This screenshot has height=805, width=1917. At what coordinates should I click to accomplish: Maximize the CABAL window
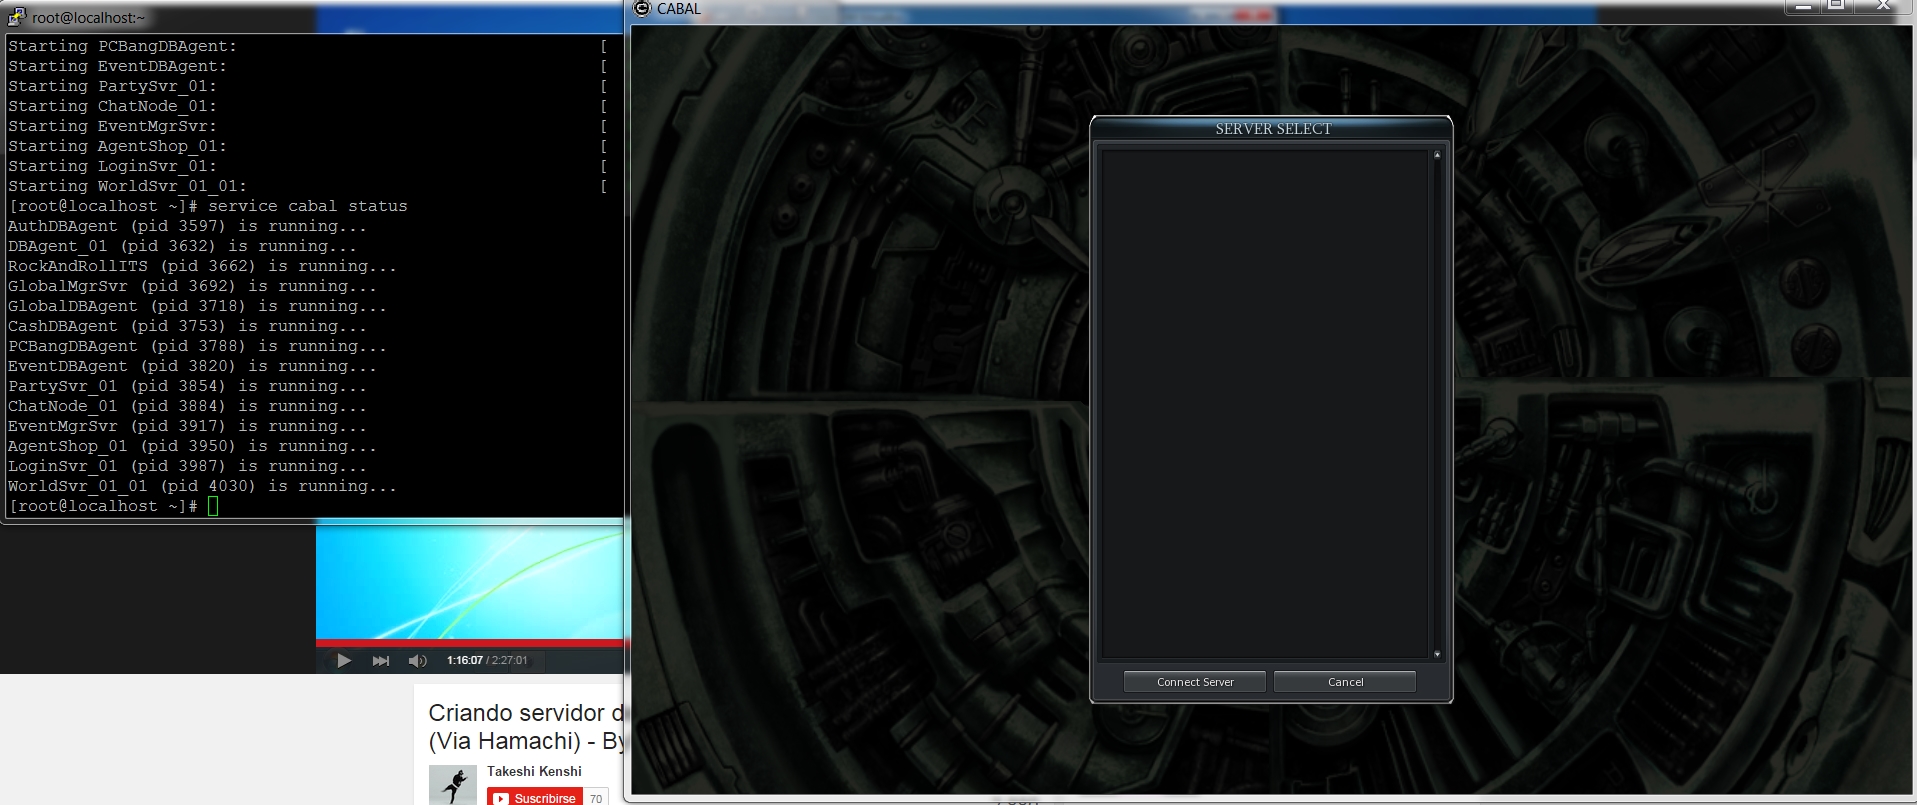1836,7
